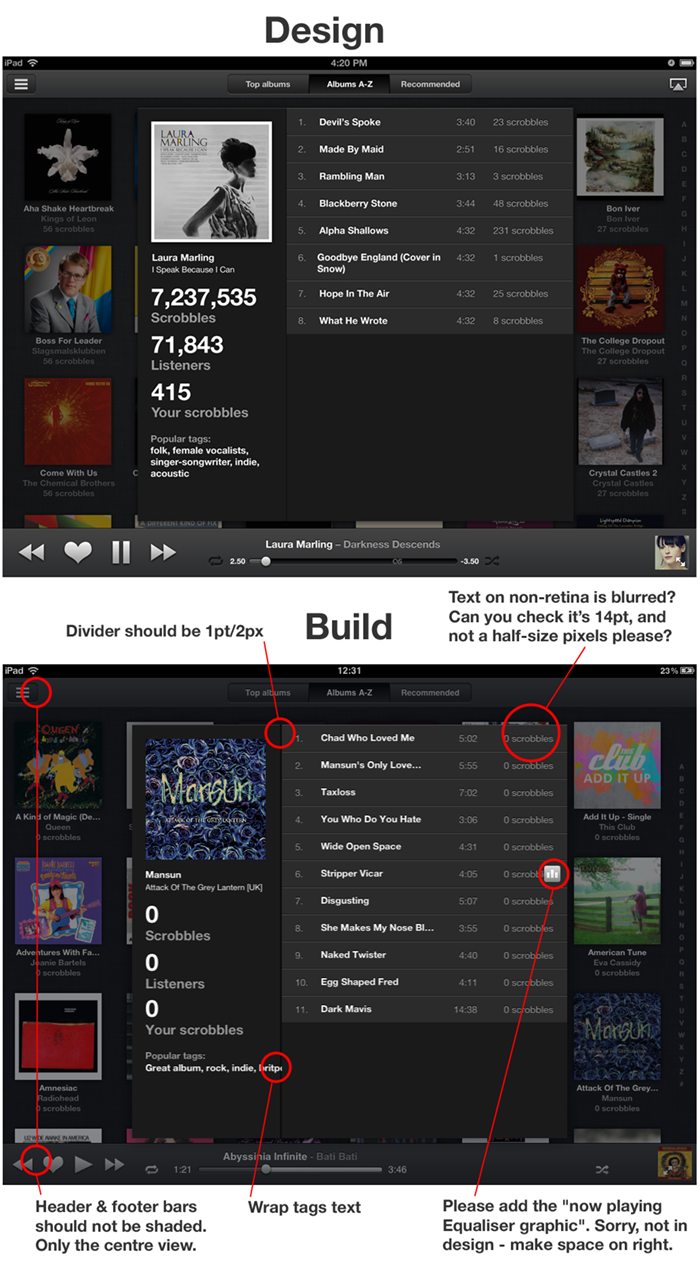Image resolution: width=700 pixels, height=1269 pixels.
Task: Click Build playback progress slider knob
Action: point(265,1169)
